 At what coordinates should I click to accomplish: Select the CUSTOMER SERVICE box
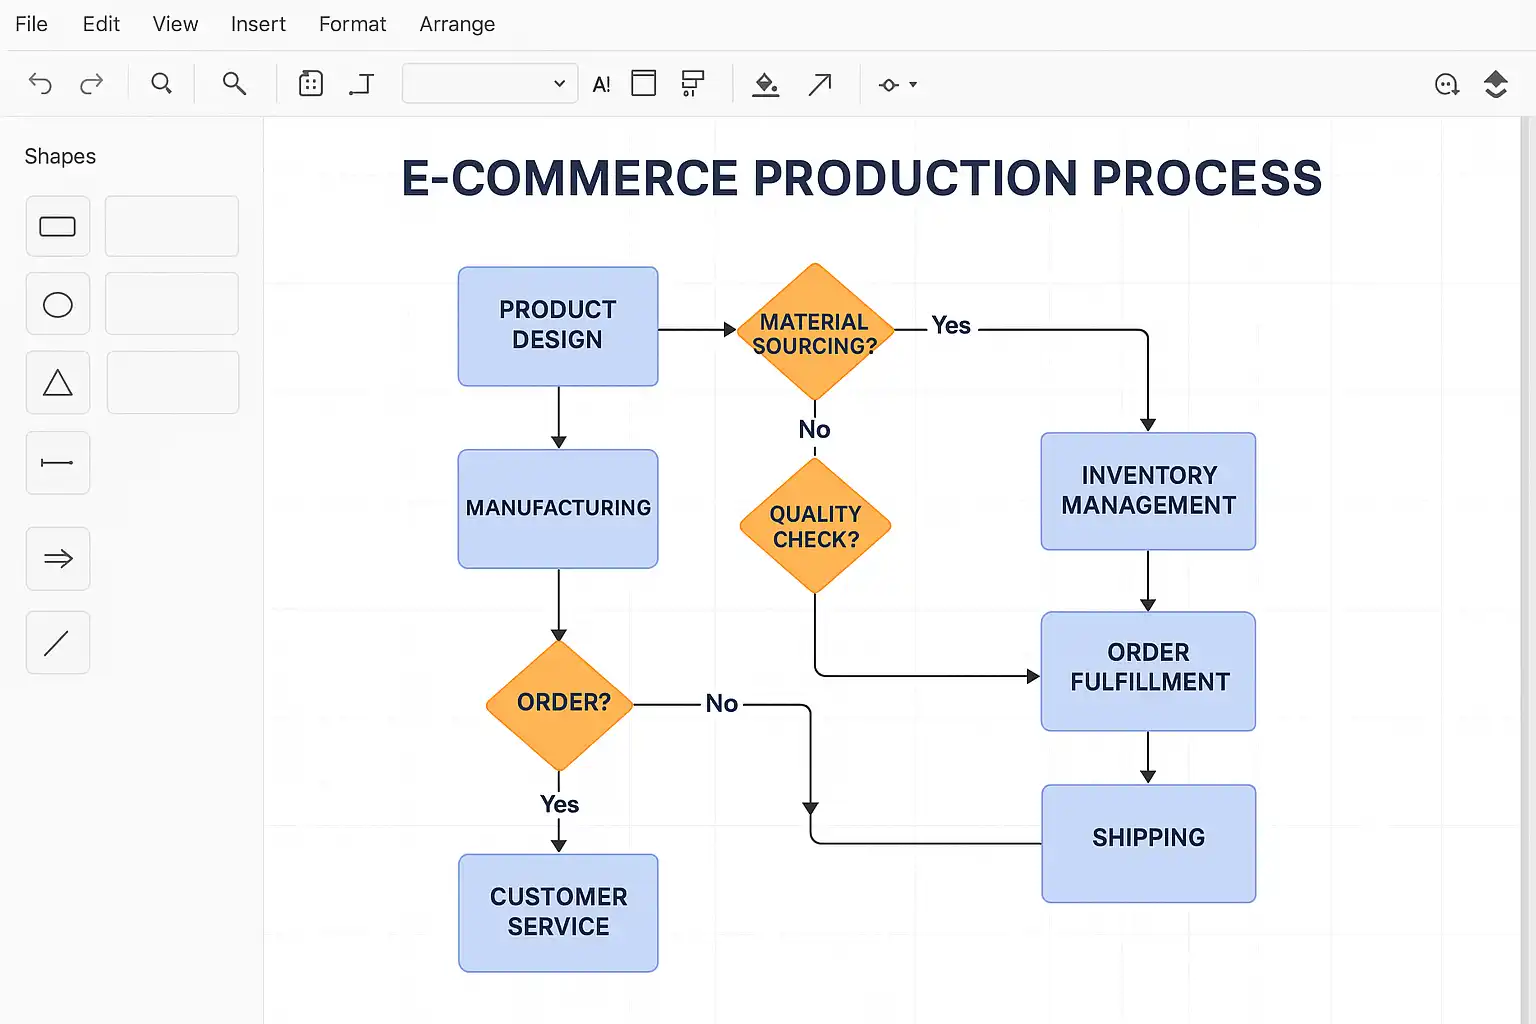(558, 913)
